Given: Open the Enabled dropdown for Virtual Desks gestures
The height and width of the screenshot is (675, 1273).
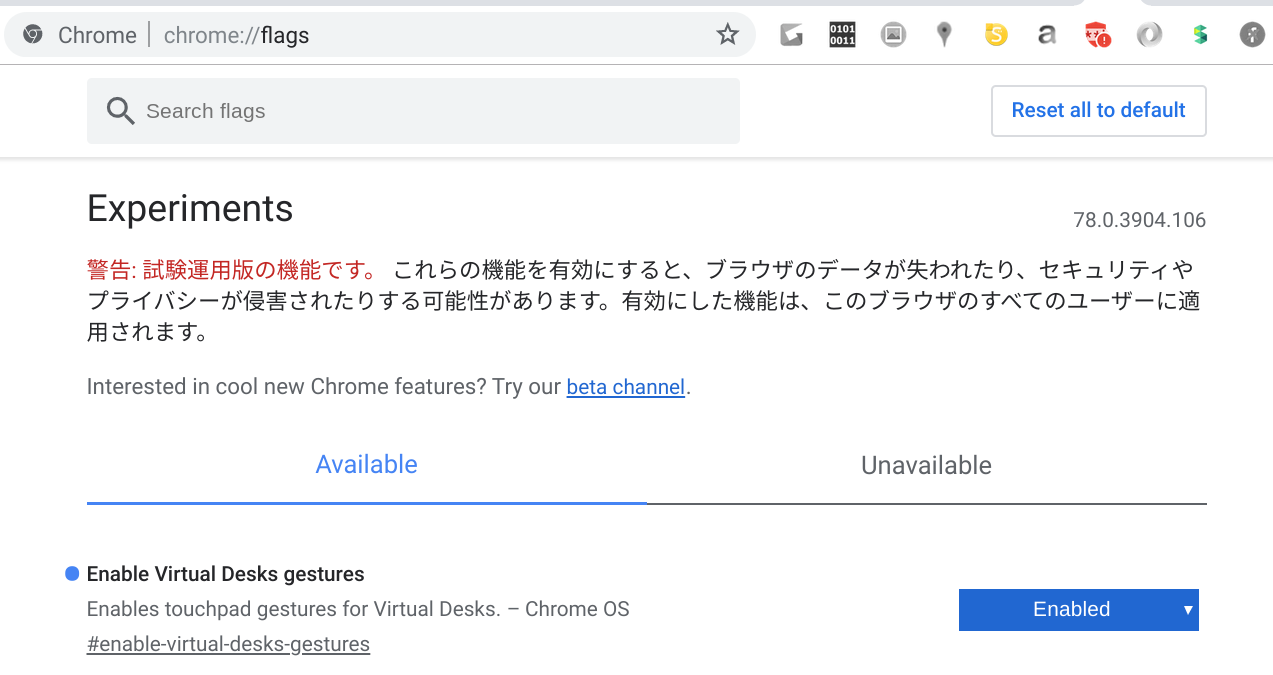Looking at the screenshot, I should [1078, 610].
